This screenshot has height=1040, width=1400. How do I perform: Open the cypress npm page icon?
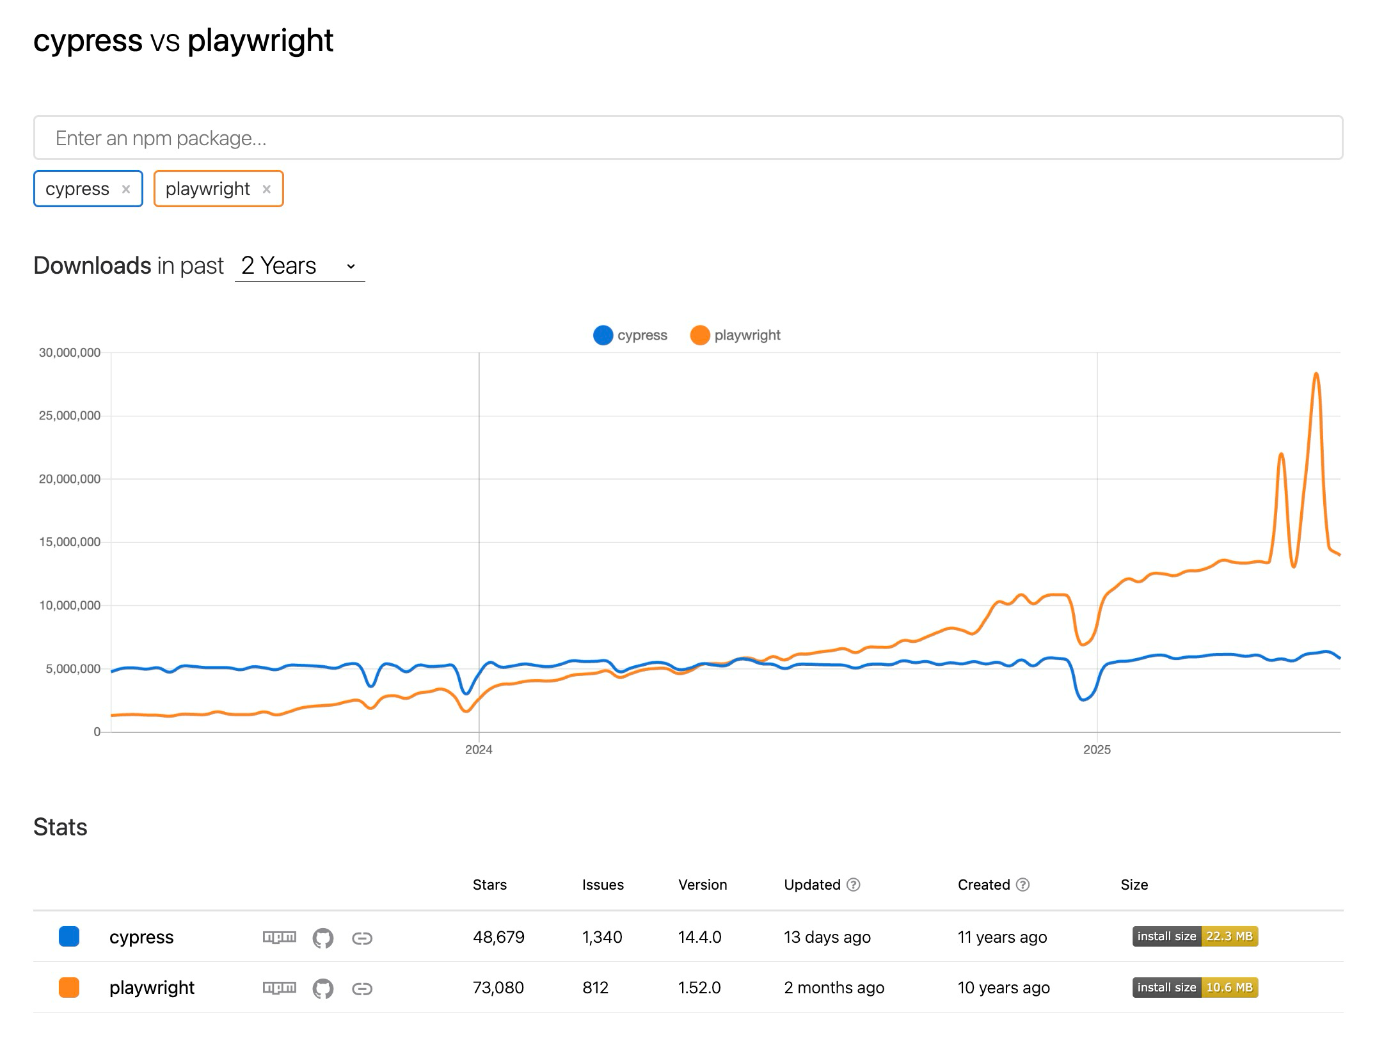(x=279, y=937)
